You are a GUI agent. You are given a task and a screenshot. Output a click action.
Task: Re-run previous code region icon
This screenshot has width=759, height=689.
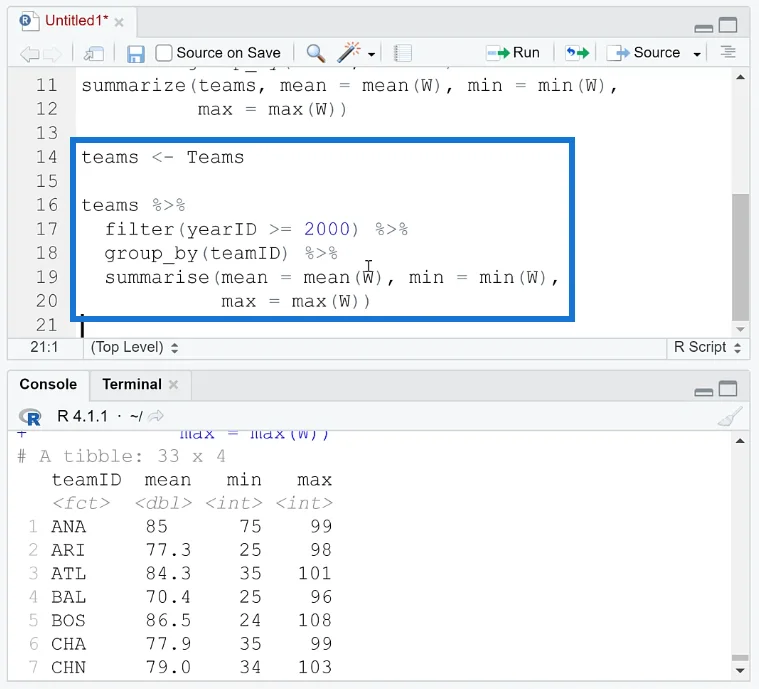[577, 52]
